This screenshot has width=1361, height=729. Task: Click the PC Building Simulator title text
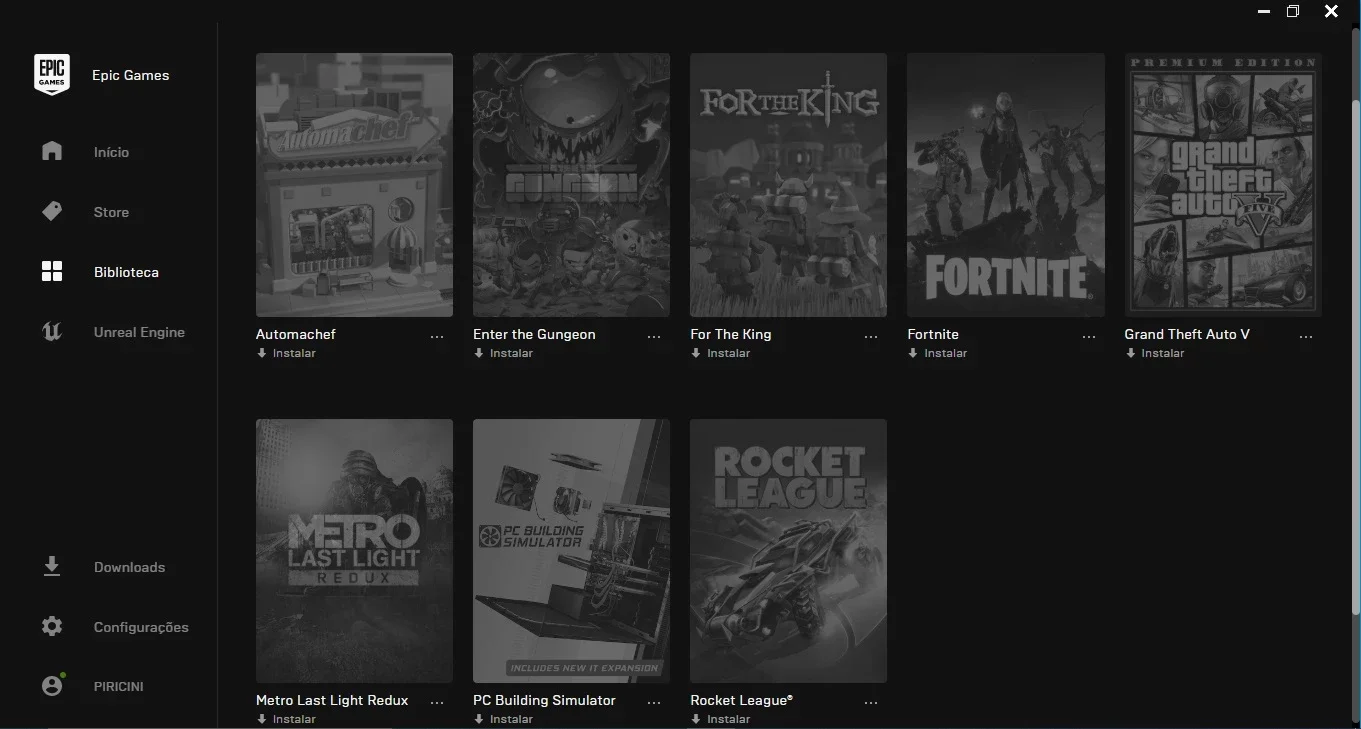(544, 700)
